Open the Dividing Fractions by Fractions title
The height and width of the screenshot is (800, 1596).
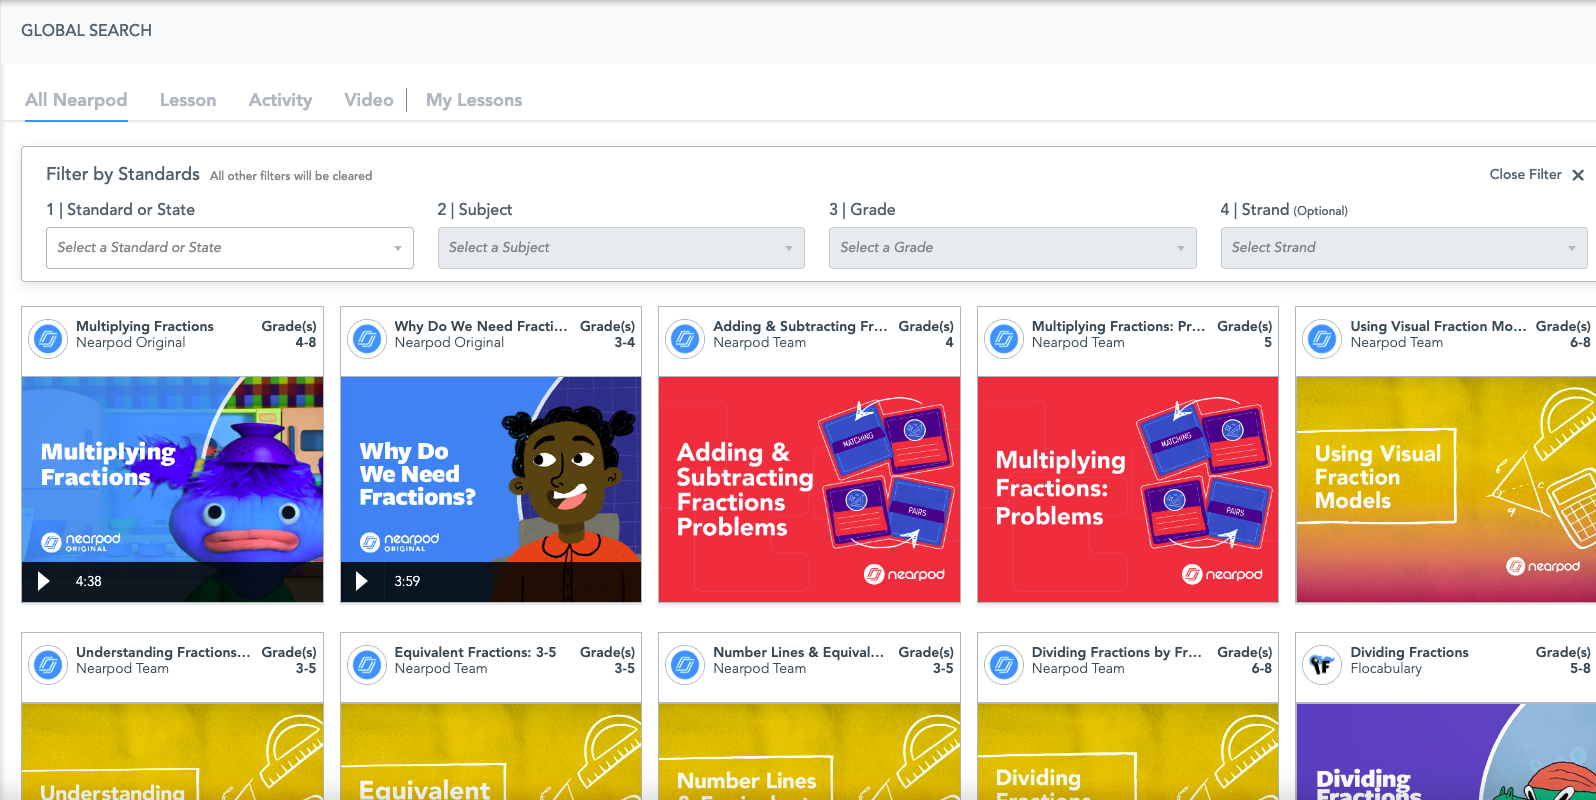pyautogui.click(x=1117, y=652)
